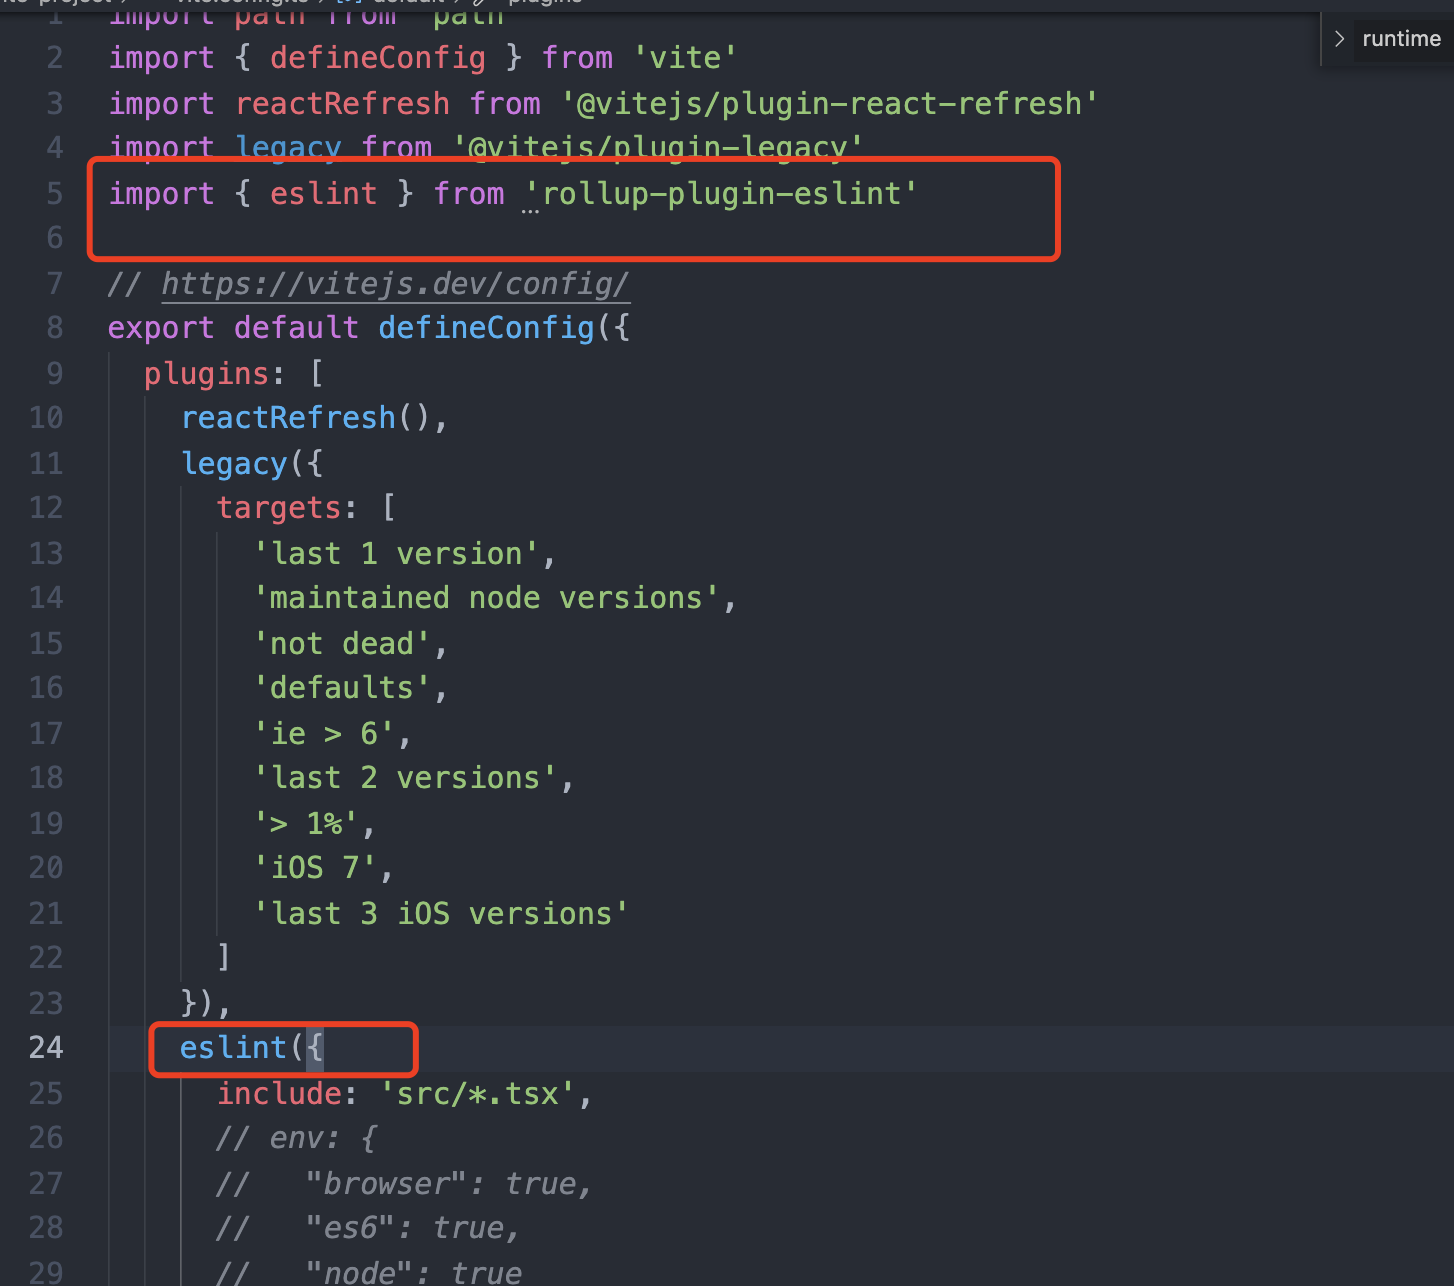Expand the find widget chevron beside runtime
The height and width of the screenshot is (1286, 1454).
(x=1339, y=39)
